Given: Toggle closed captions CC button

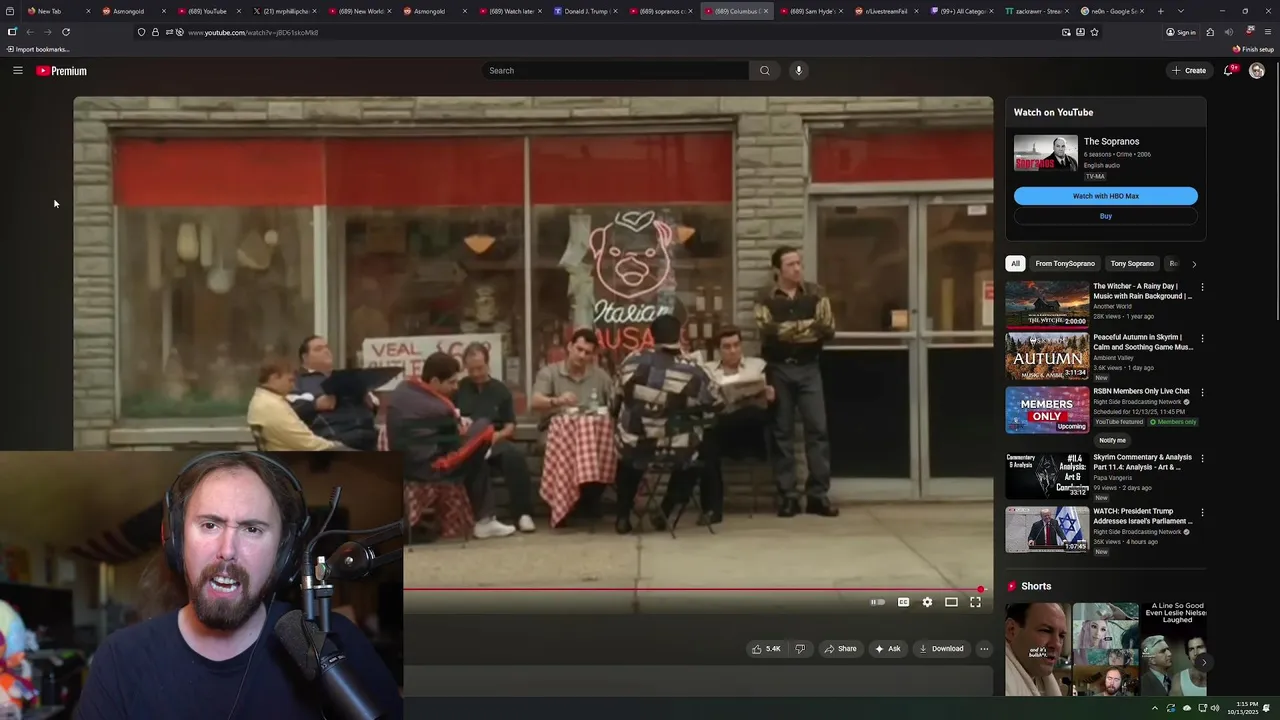Looking at the screenshot, I should point(903,602).
